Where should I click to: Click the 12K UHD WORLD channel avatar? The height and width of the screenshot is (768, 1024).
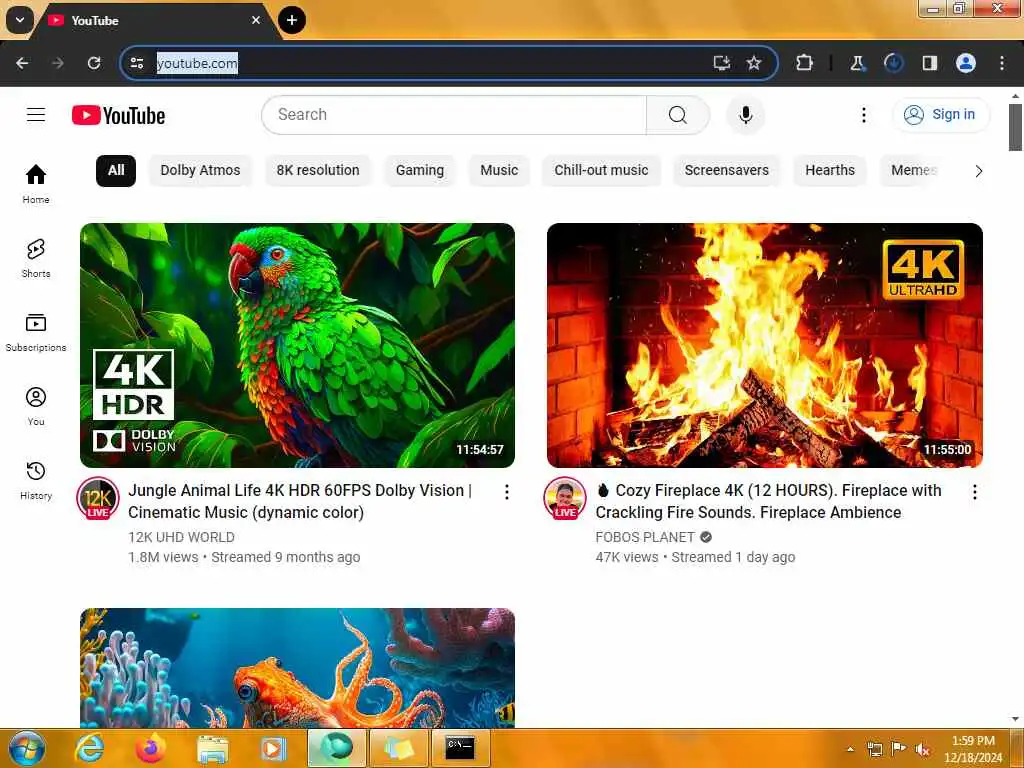point(98,499)
